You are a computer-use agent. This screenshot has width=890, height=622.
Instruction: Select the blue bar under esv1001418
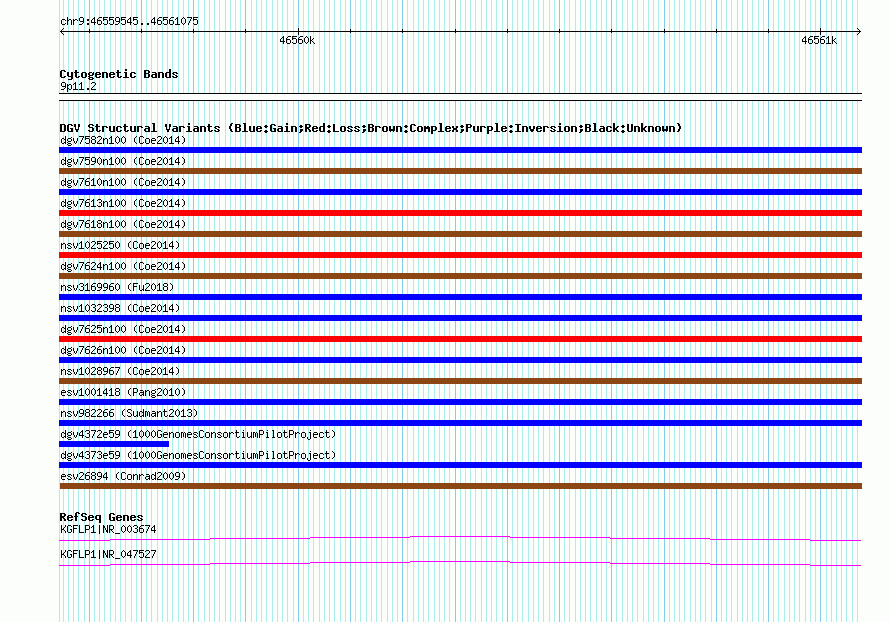click(x=460, y=402)
